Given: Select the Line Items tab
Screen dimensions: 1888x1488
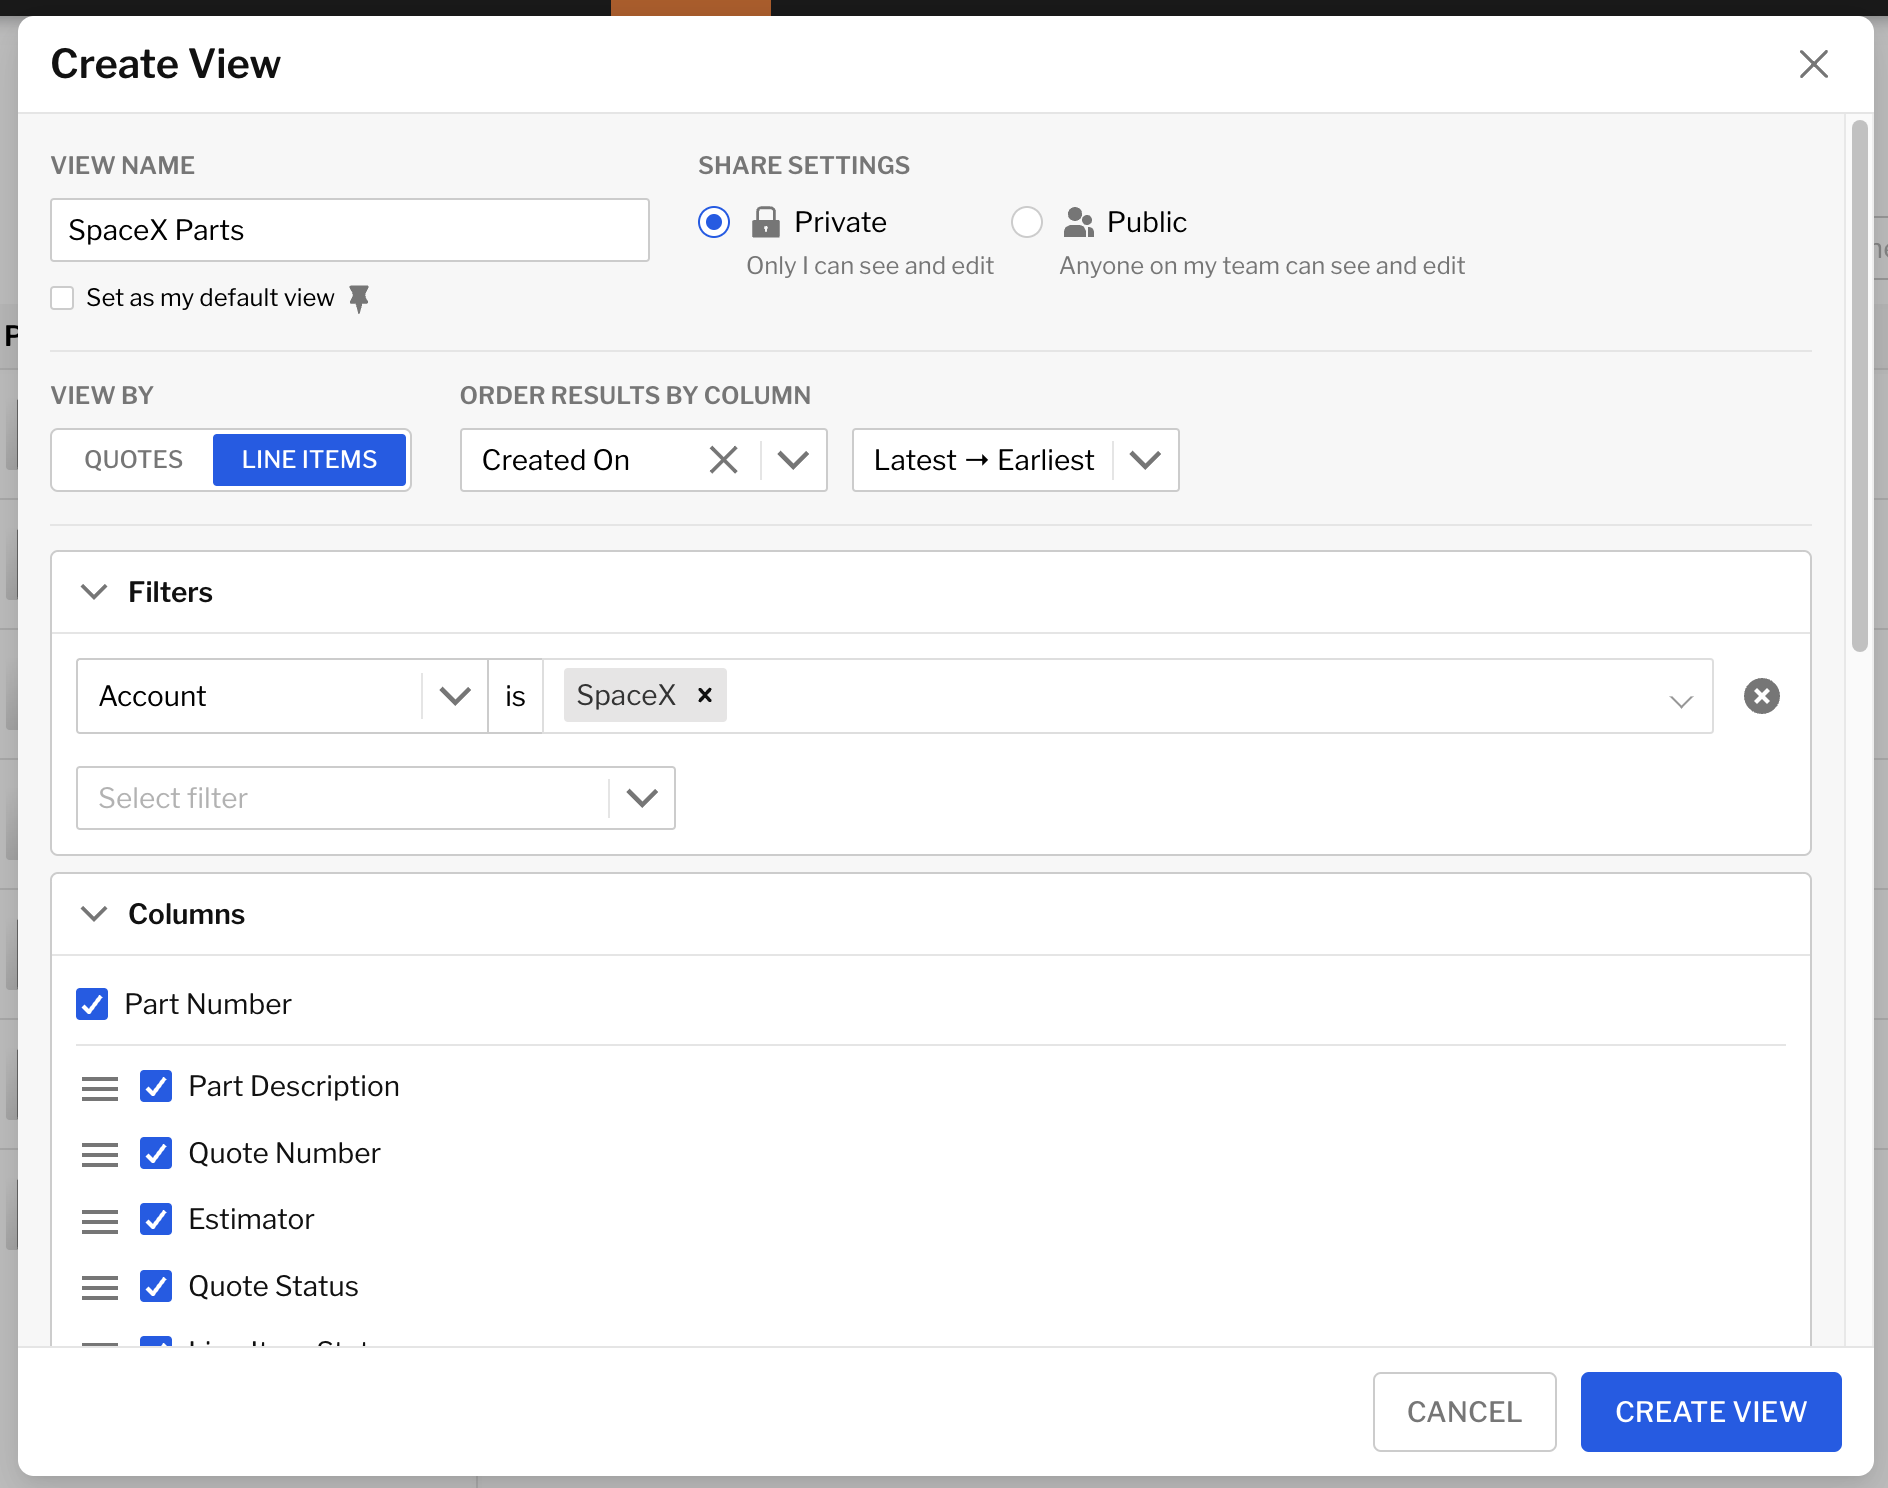Looking at the screenshot, I should [309, 460].
